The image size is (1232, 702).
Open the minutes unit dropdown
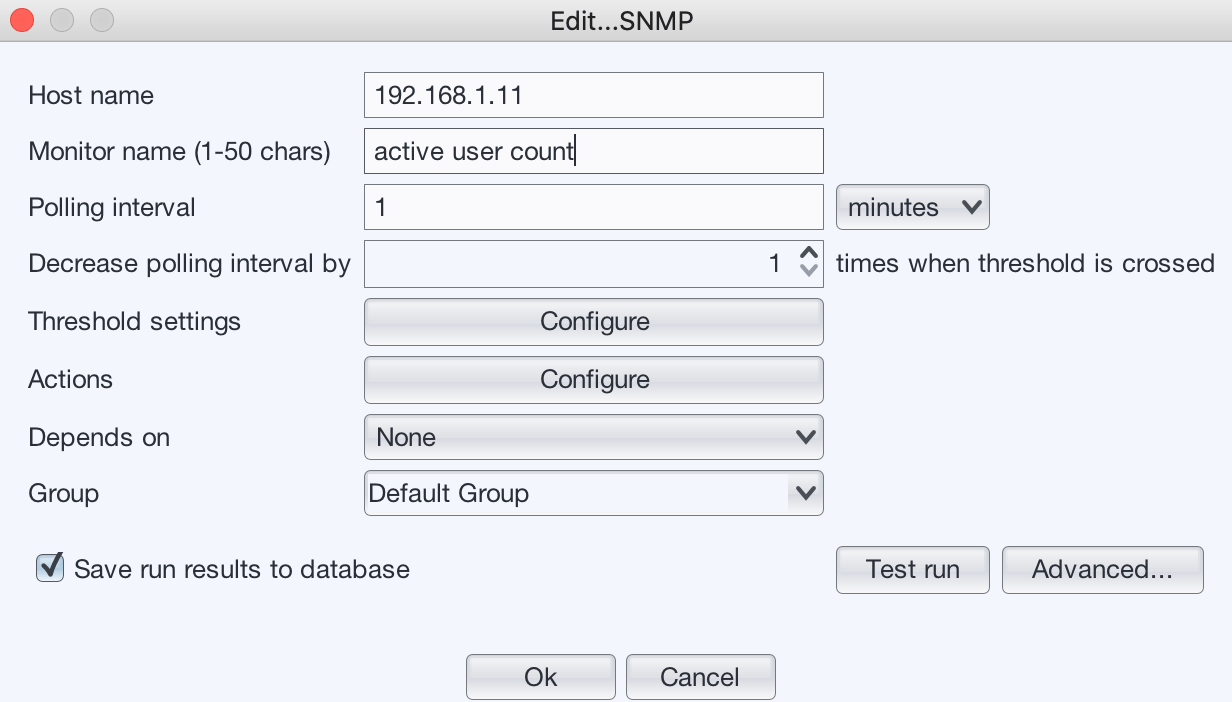911,207
